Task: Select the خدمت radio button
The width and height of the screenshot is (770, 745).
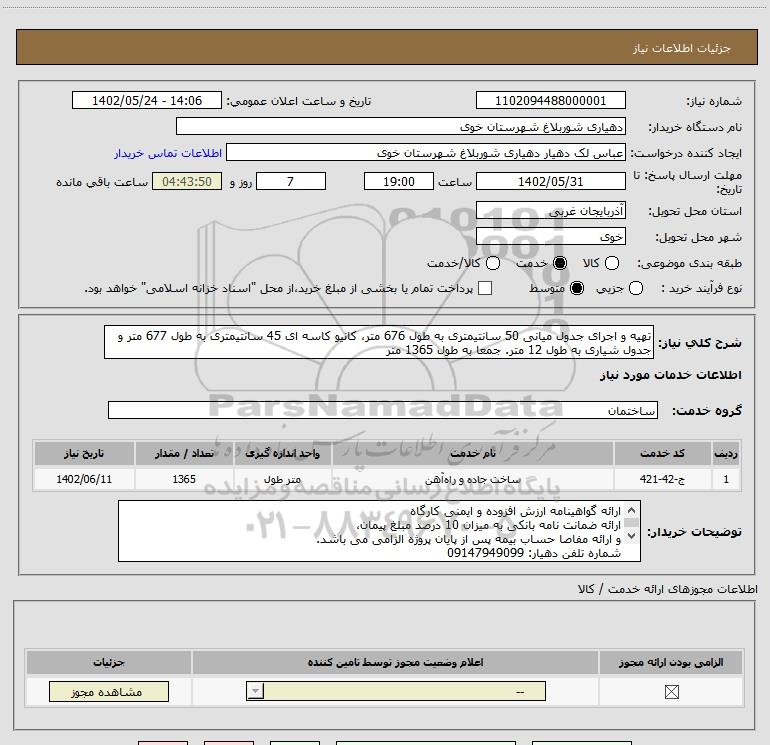Action: (560, 263)
